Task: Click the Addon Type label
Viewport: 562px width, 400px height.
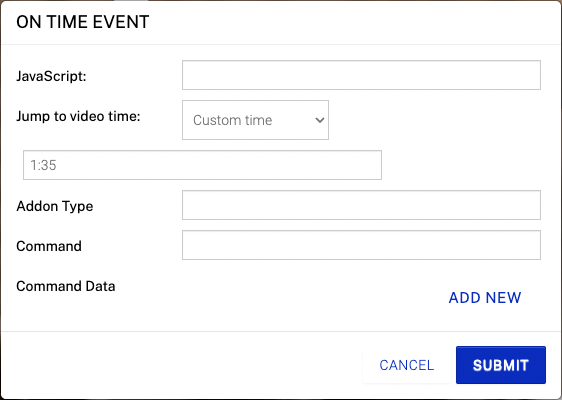Action: 54,206
